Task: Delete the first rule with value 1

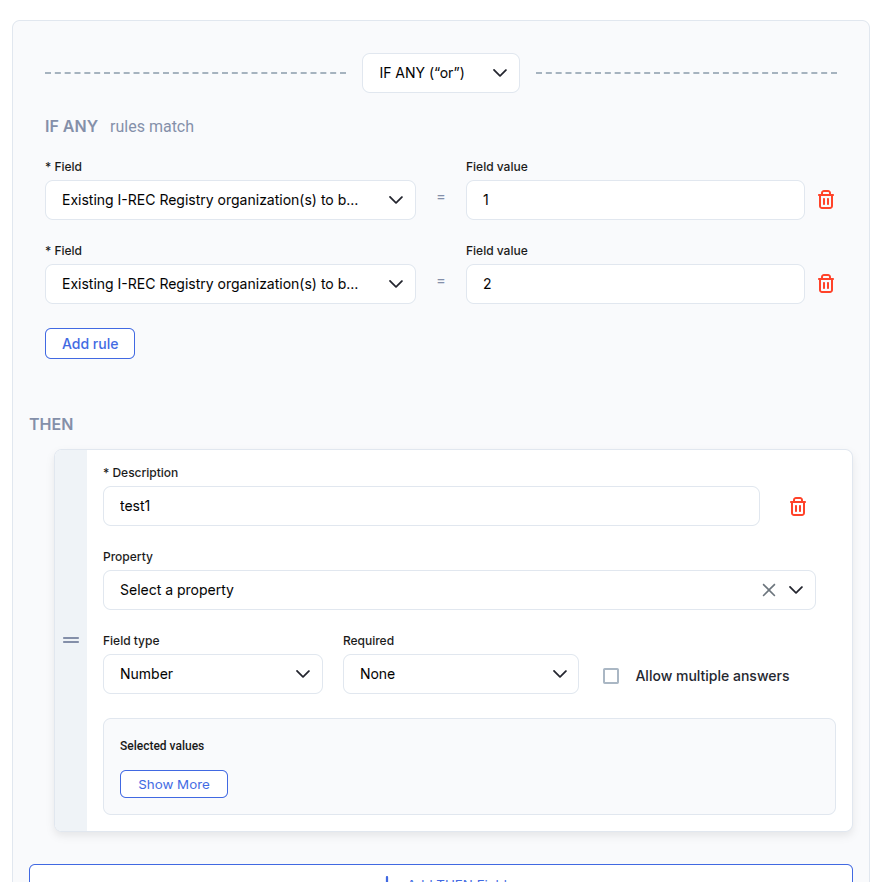Action: click(826, 200)
